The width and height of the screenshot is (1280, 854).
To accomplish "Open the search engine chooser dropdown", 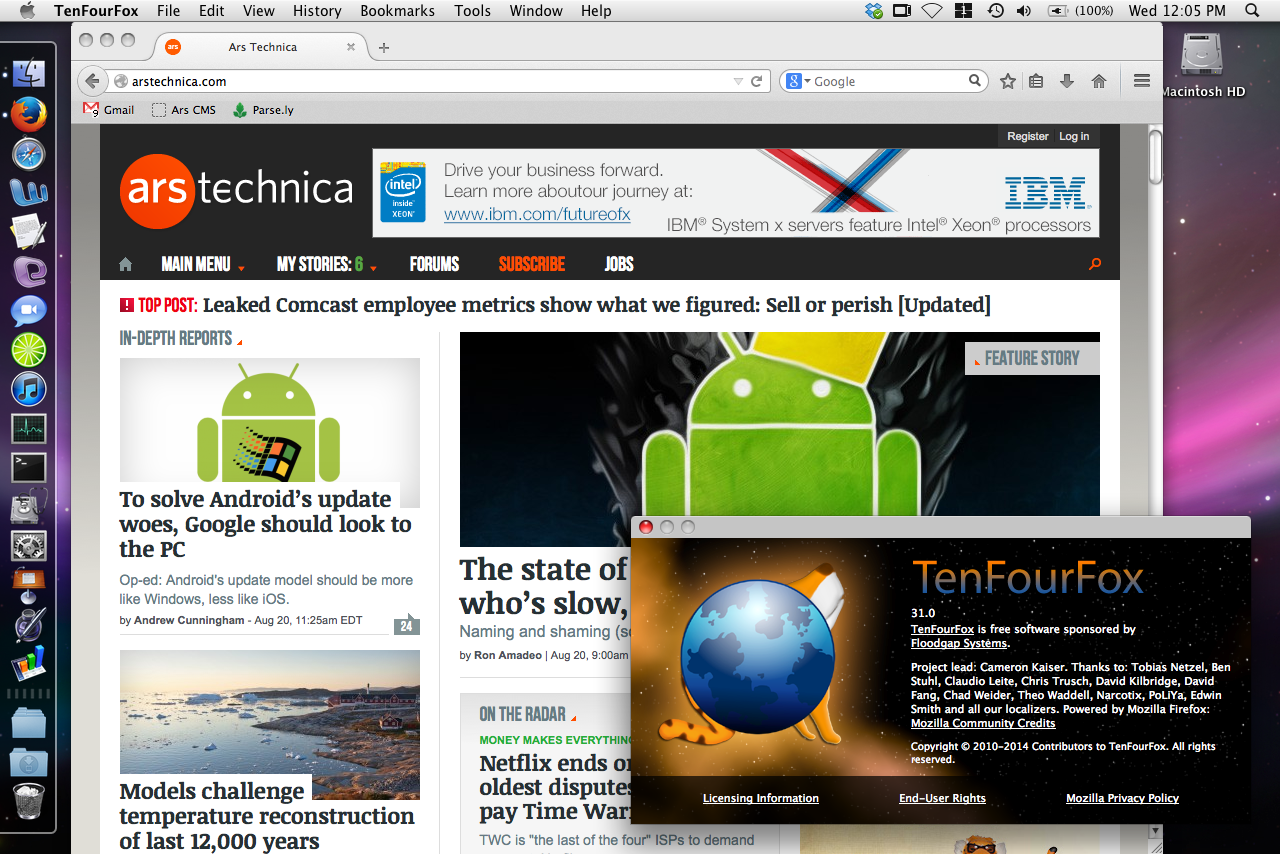I will 796,81.
